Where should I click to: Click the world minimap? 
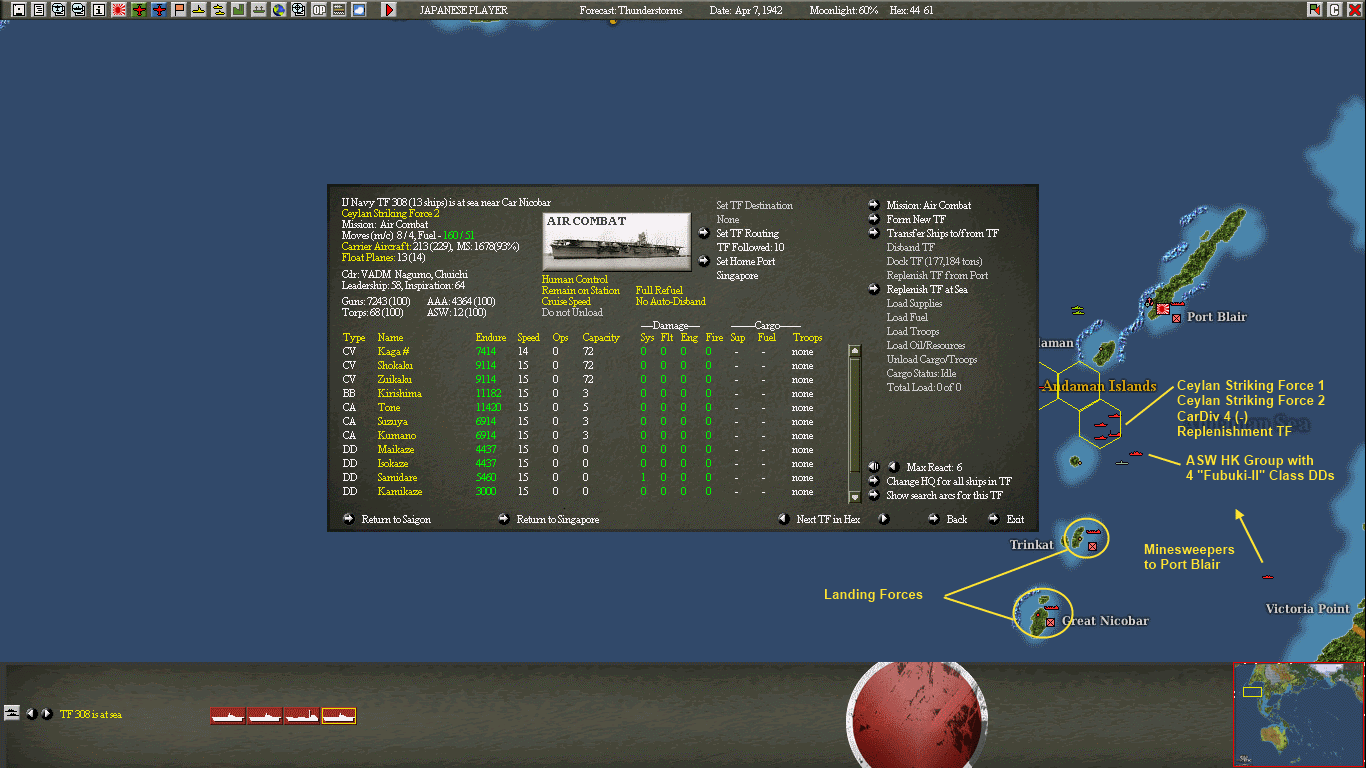point(1299,714)
